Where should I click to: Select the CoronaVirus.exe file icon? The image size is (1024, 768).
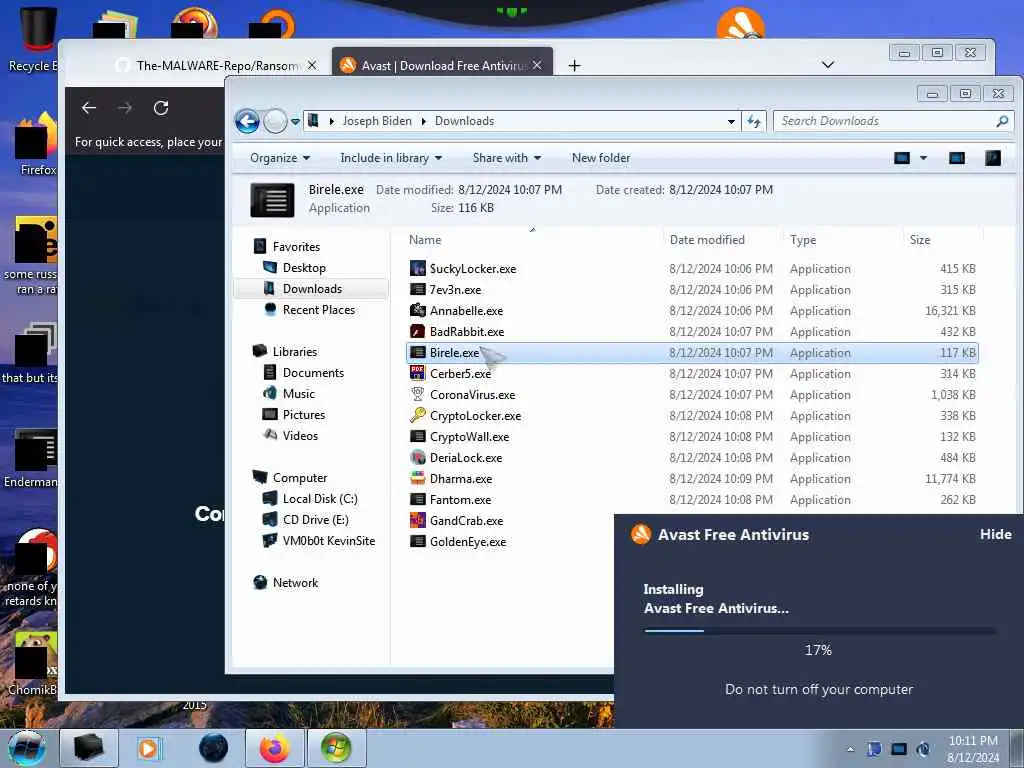click(x=417, y=394)
